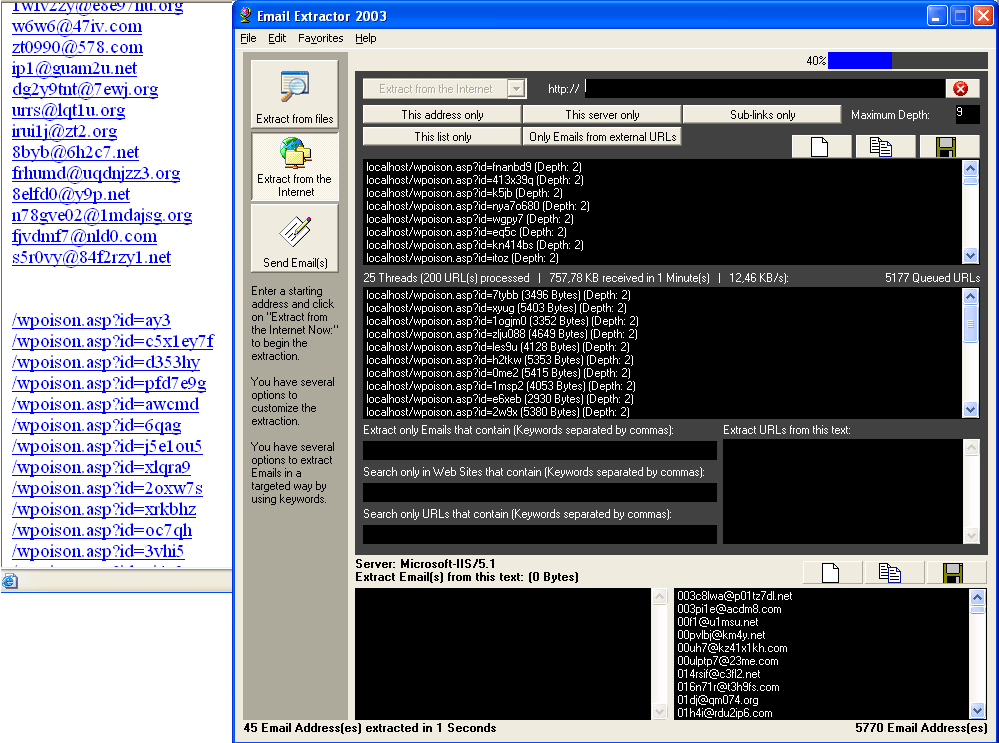Viewport: 999px width, 743px height.
Task: Select email 003c8lwa@p01tz7dl.net
Action: click(735, 596)
